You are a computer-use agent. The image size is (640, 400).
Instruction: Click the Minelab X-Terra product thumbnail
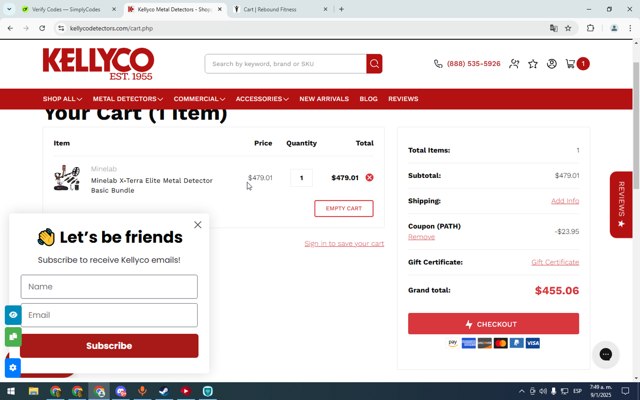[67, 178]
